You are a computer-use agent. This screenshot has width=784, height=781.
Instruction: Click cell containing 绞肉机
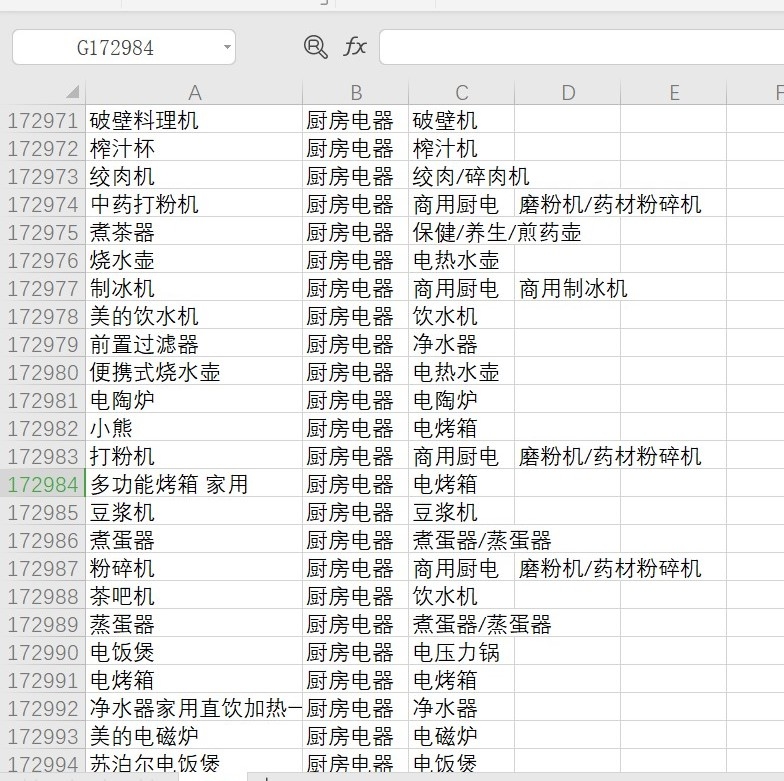coord(194,176)
